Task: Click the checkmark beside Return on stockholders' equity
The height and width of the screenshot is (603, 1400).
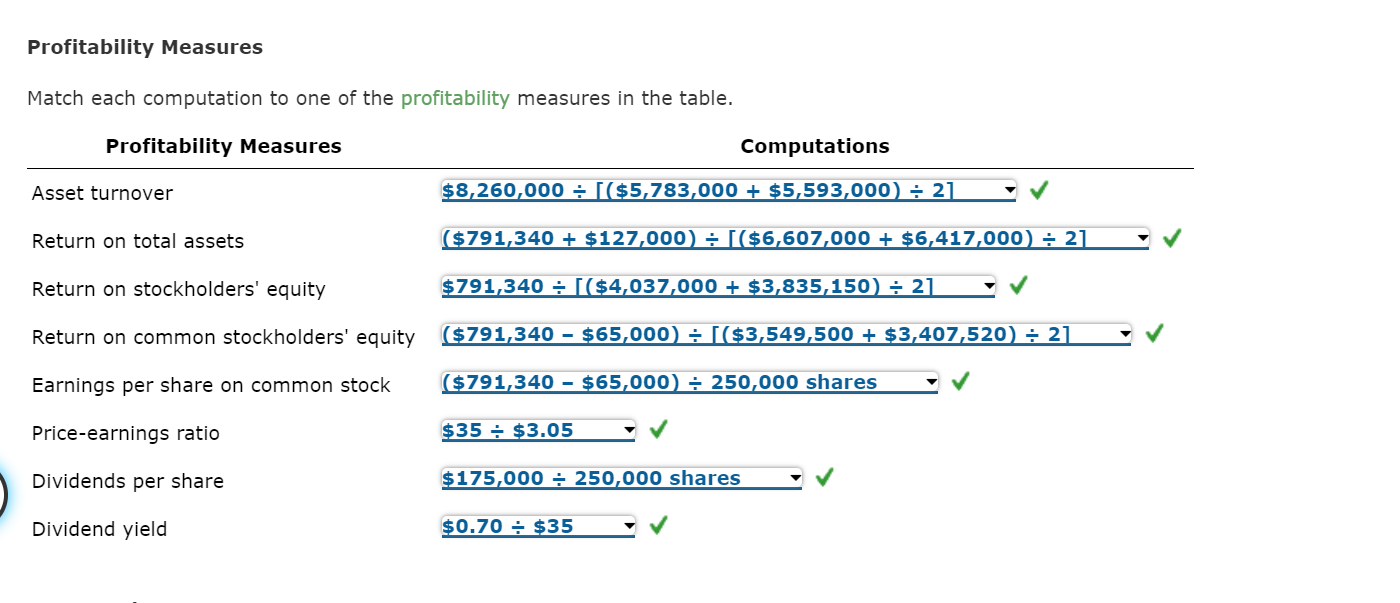Action: click(x=1017, y=285)
